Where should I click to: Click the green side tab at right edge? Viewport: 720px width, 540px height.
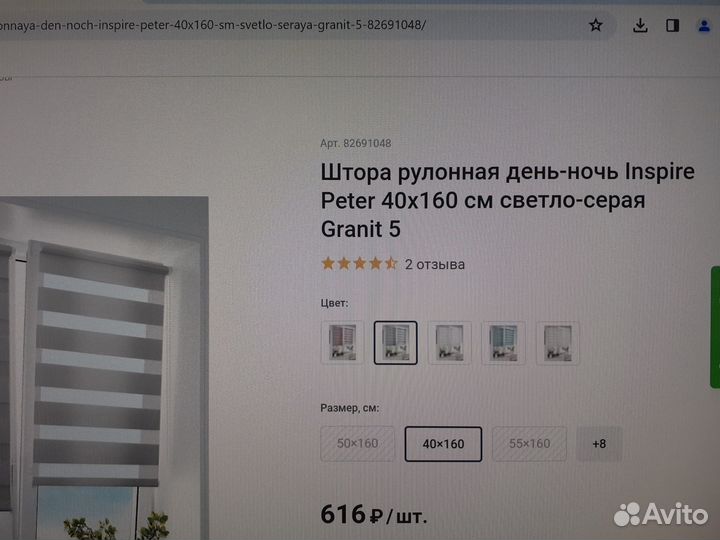pos(715,327)
